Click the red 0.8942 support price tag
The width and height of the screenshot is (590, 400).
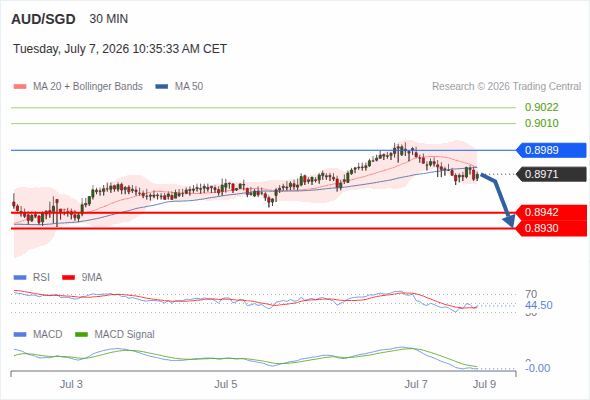[x=551, y=212]
